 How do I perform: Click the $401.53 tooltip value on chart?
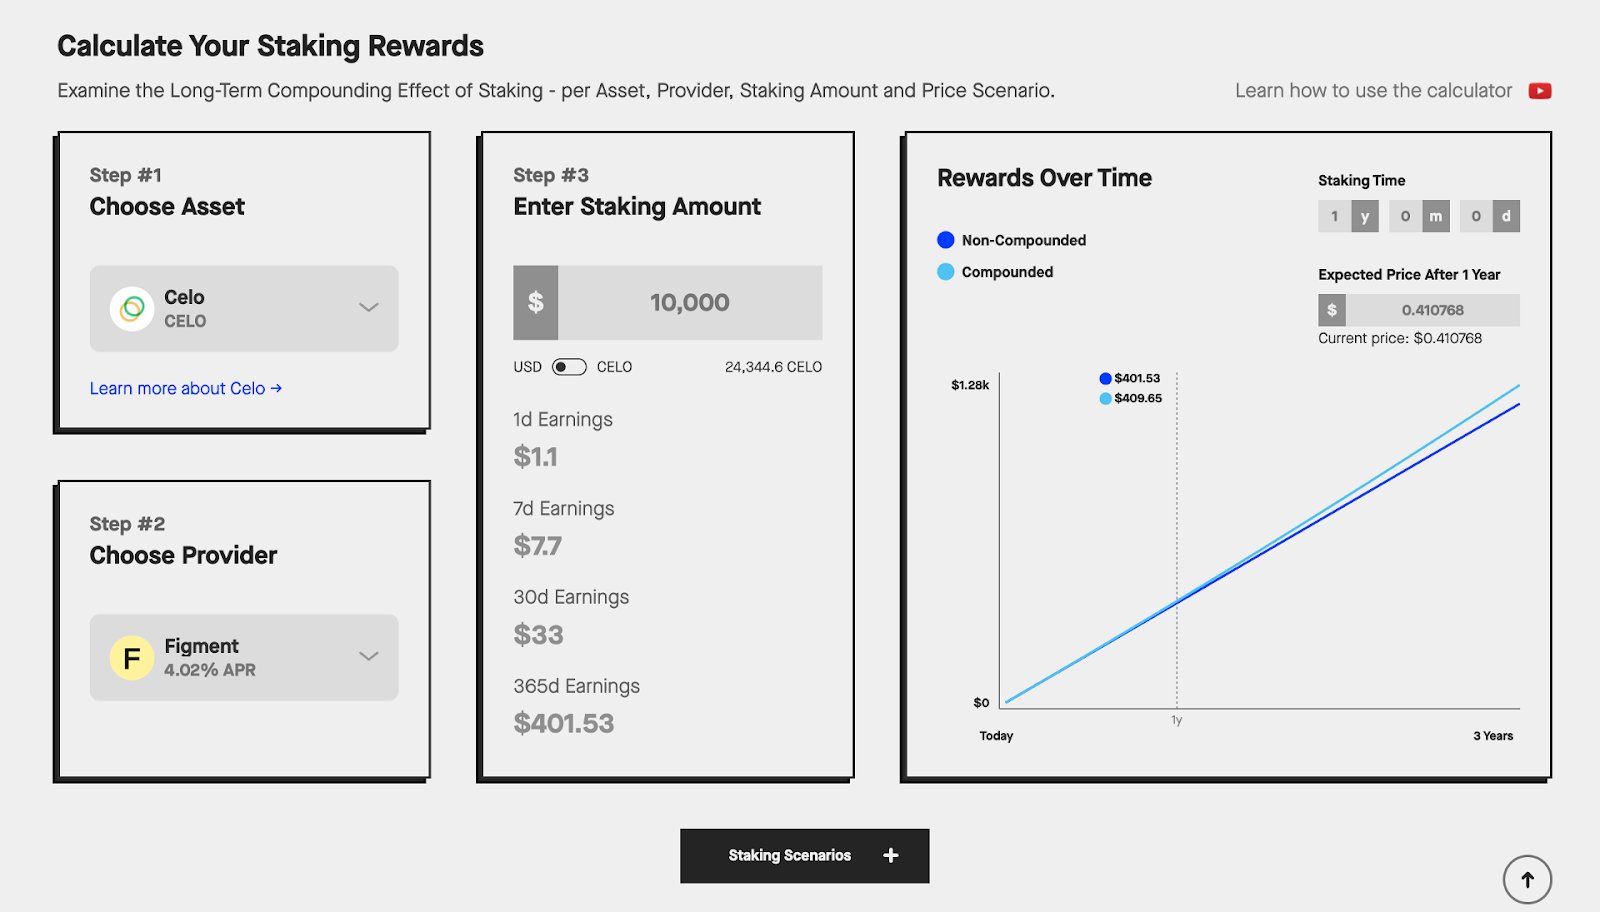point(1137,378)
